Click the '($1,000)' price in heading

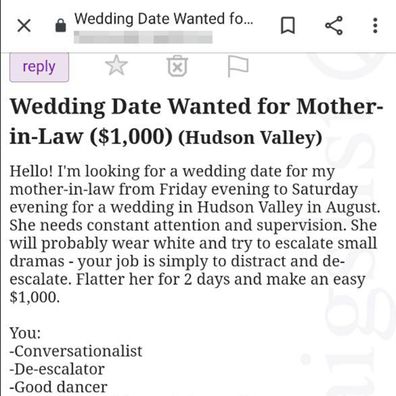point(131,137)
